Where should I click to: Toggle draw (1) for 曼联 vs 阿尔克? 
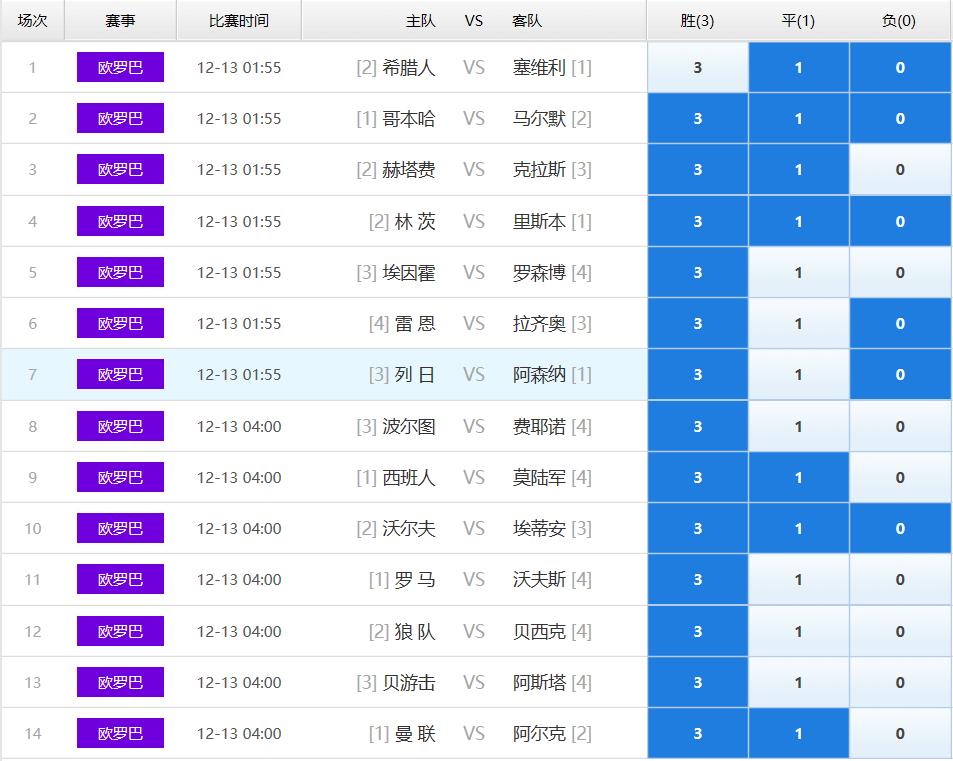coord(799,734)
